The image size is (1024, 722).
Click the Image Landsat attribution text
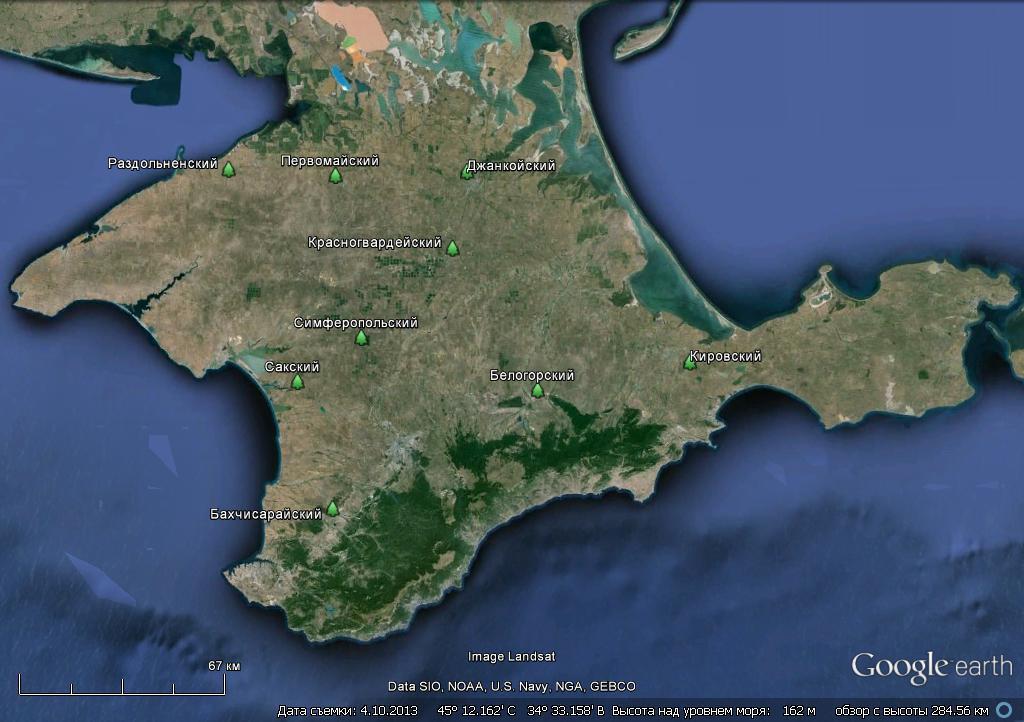pos(511,657)
